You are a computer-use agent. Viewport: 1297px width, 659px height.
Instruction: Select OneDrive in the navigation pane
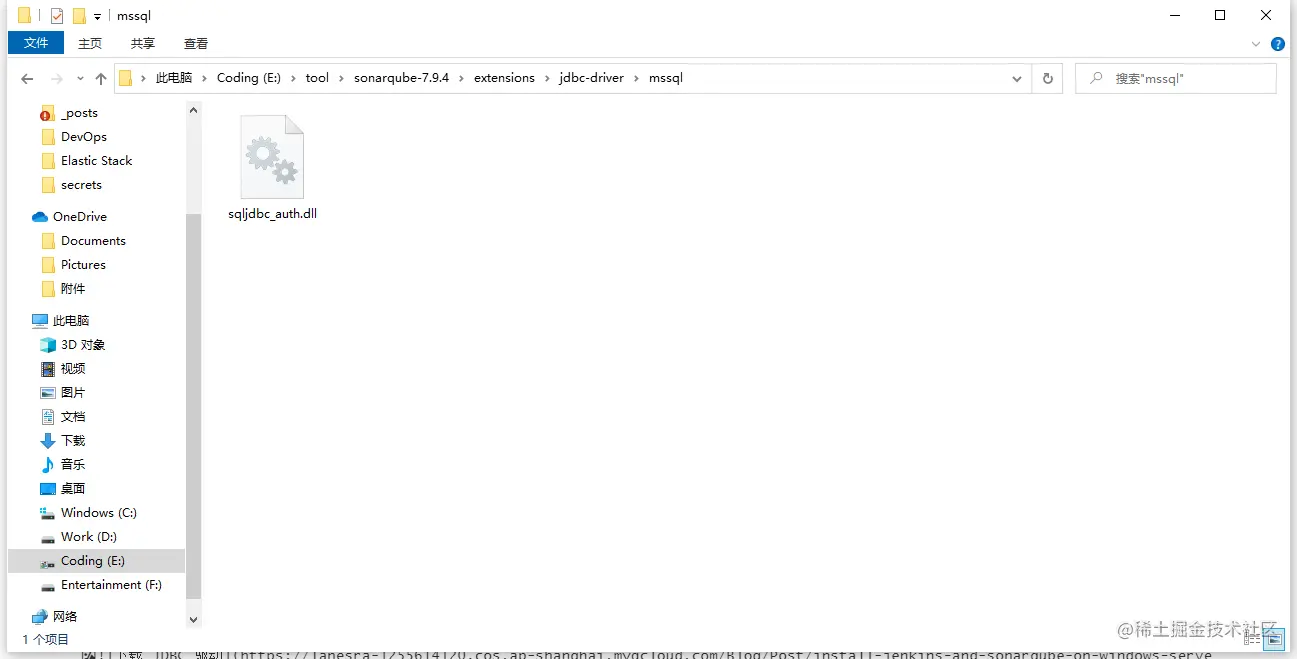[79, 217]
